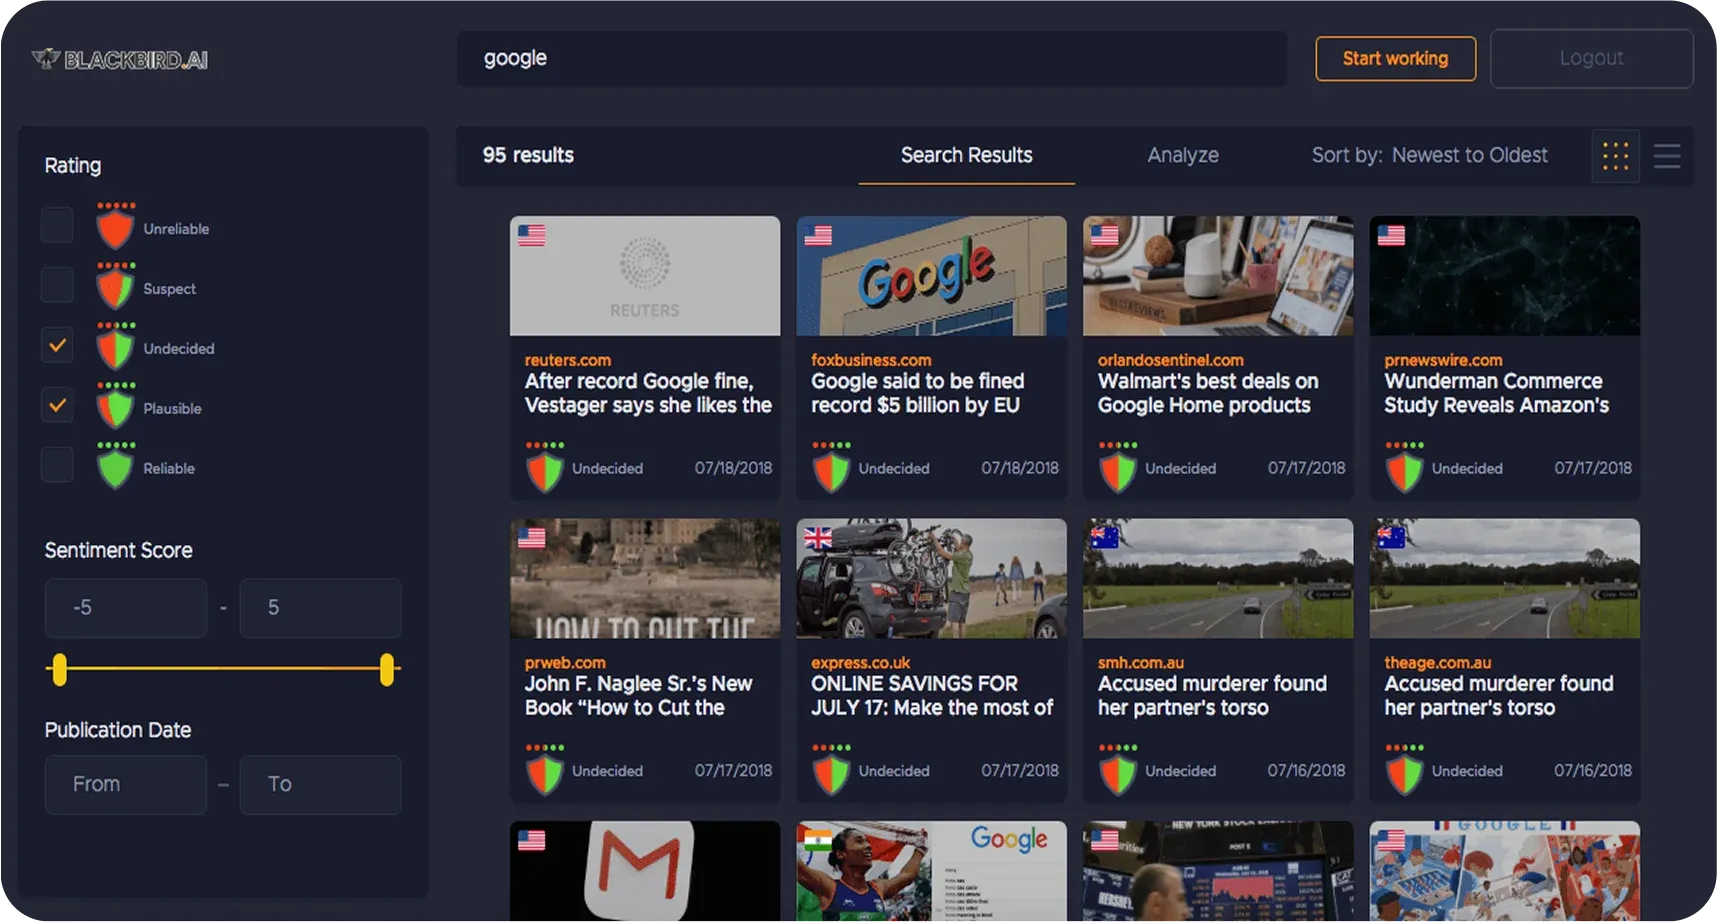Switch to the Analyze tab

point(1182,155)
